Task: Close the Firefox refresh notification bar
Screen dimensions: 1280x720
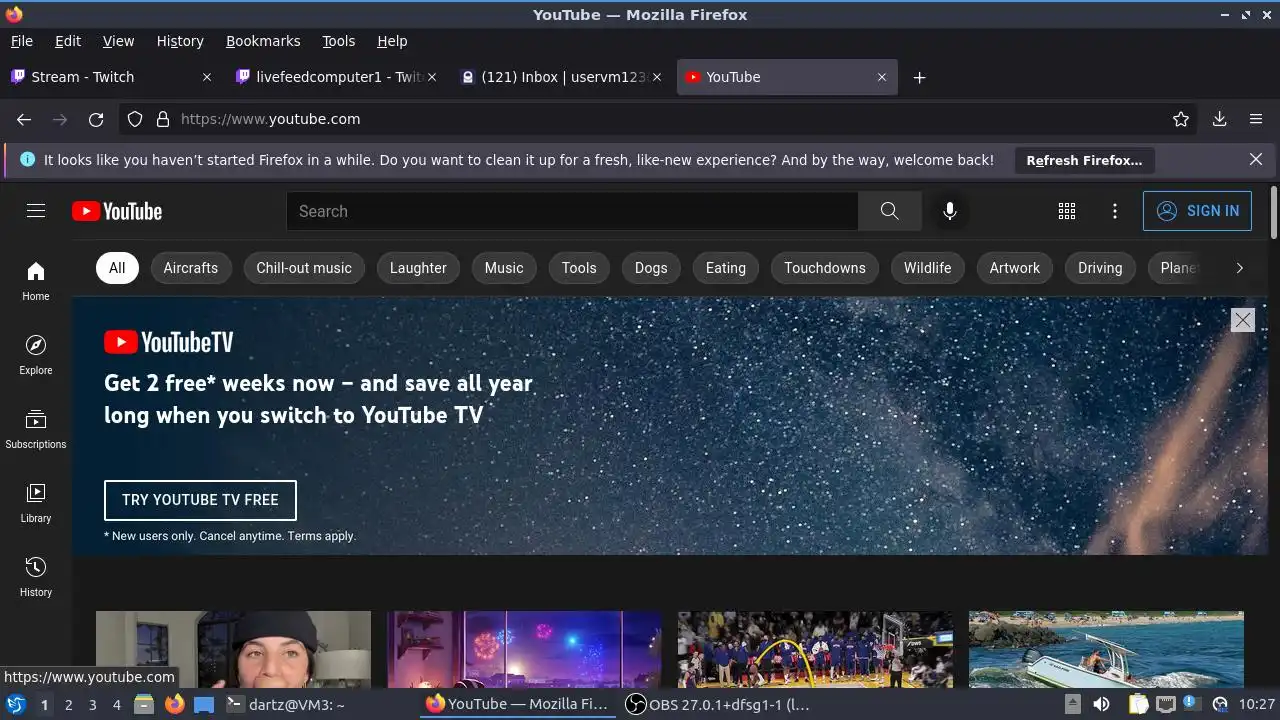Action: (1256, 159)
